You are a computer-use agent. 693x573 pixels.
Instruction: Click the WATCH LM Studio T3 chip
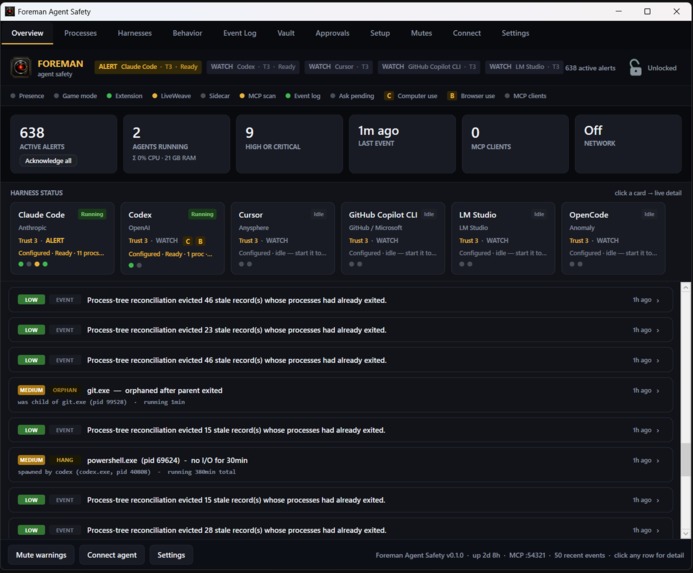[524, 67]
